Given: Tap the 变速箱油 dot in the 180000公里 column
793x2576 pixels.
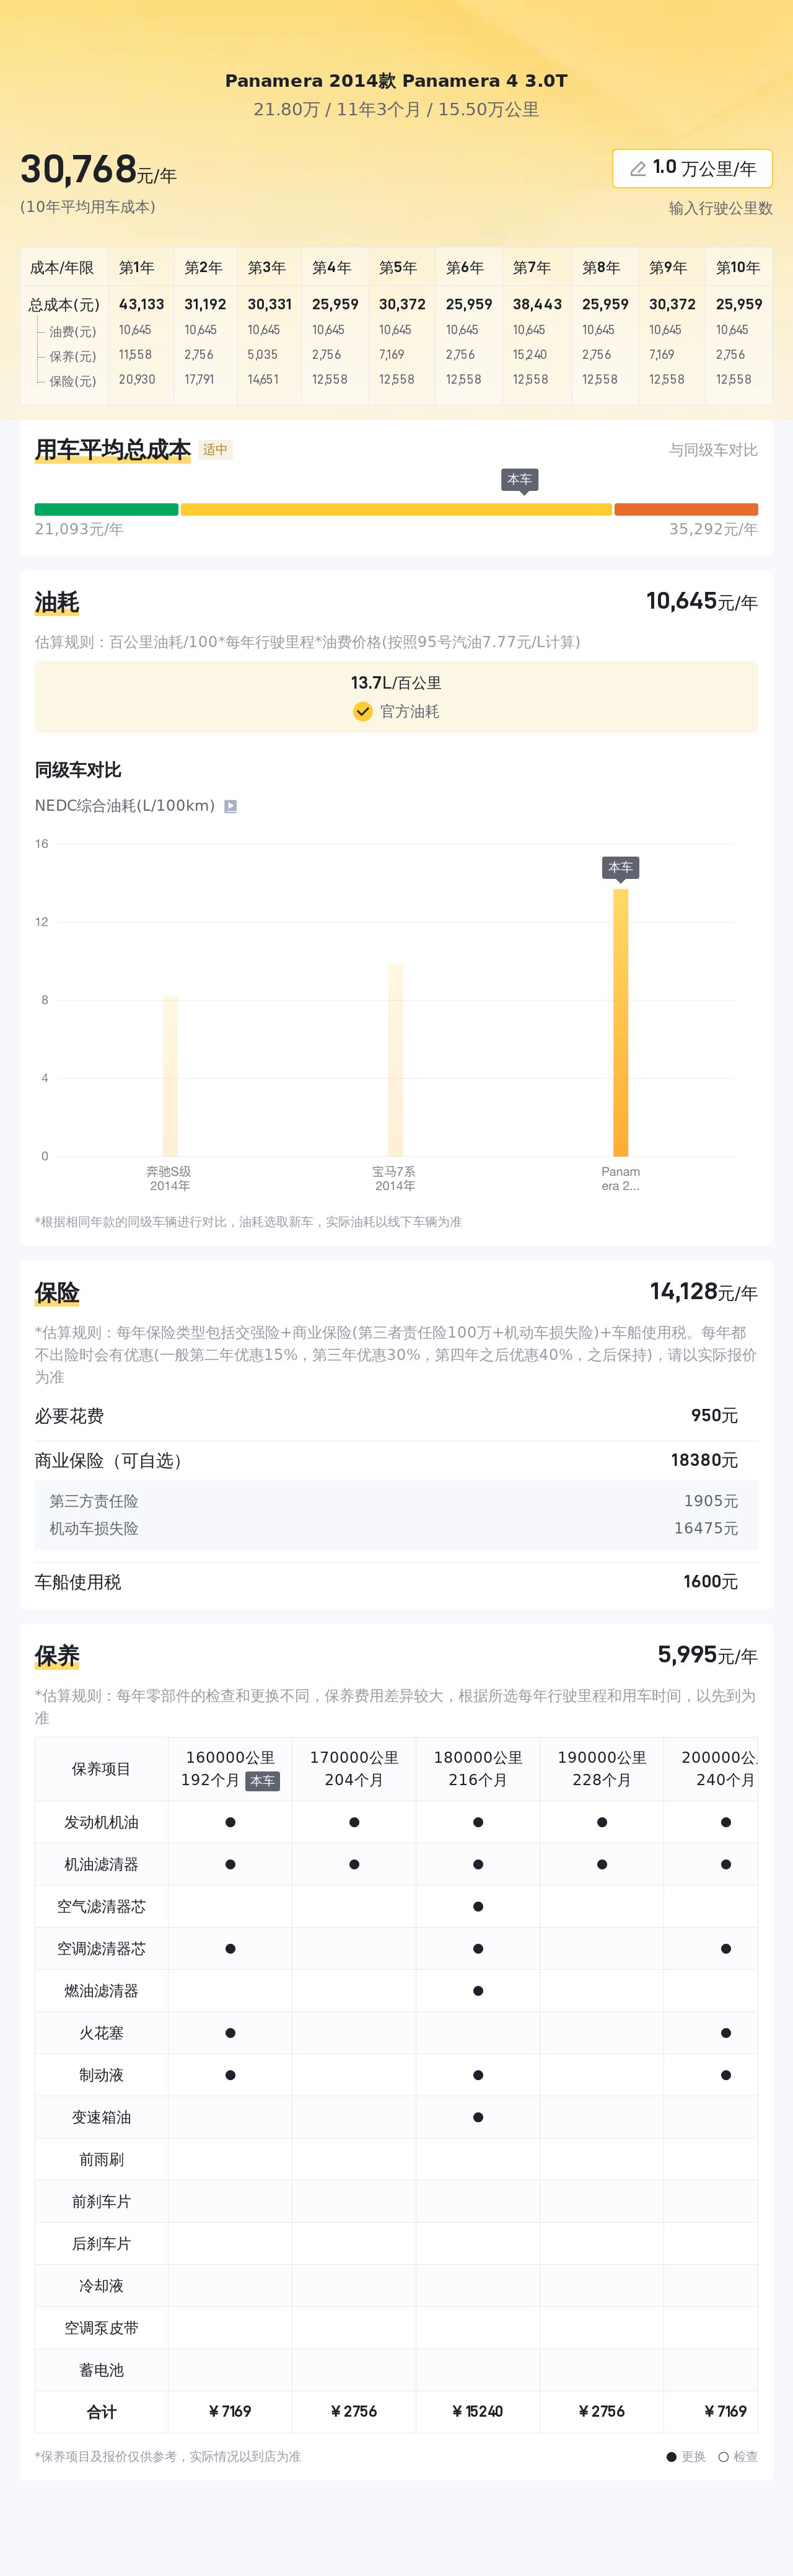Looking at the screenshot, I should (x=478, y=2117).
